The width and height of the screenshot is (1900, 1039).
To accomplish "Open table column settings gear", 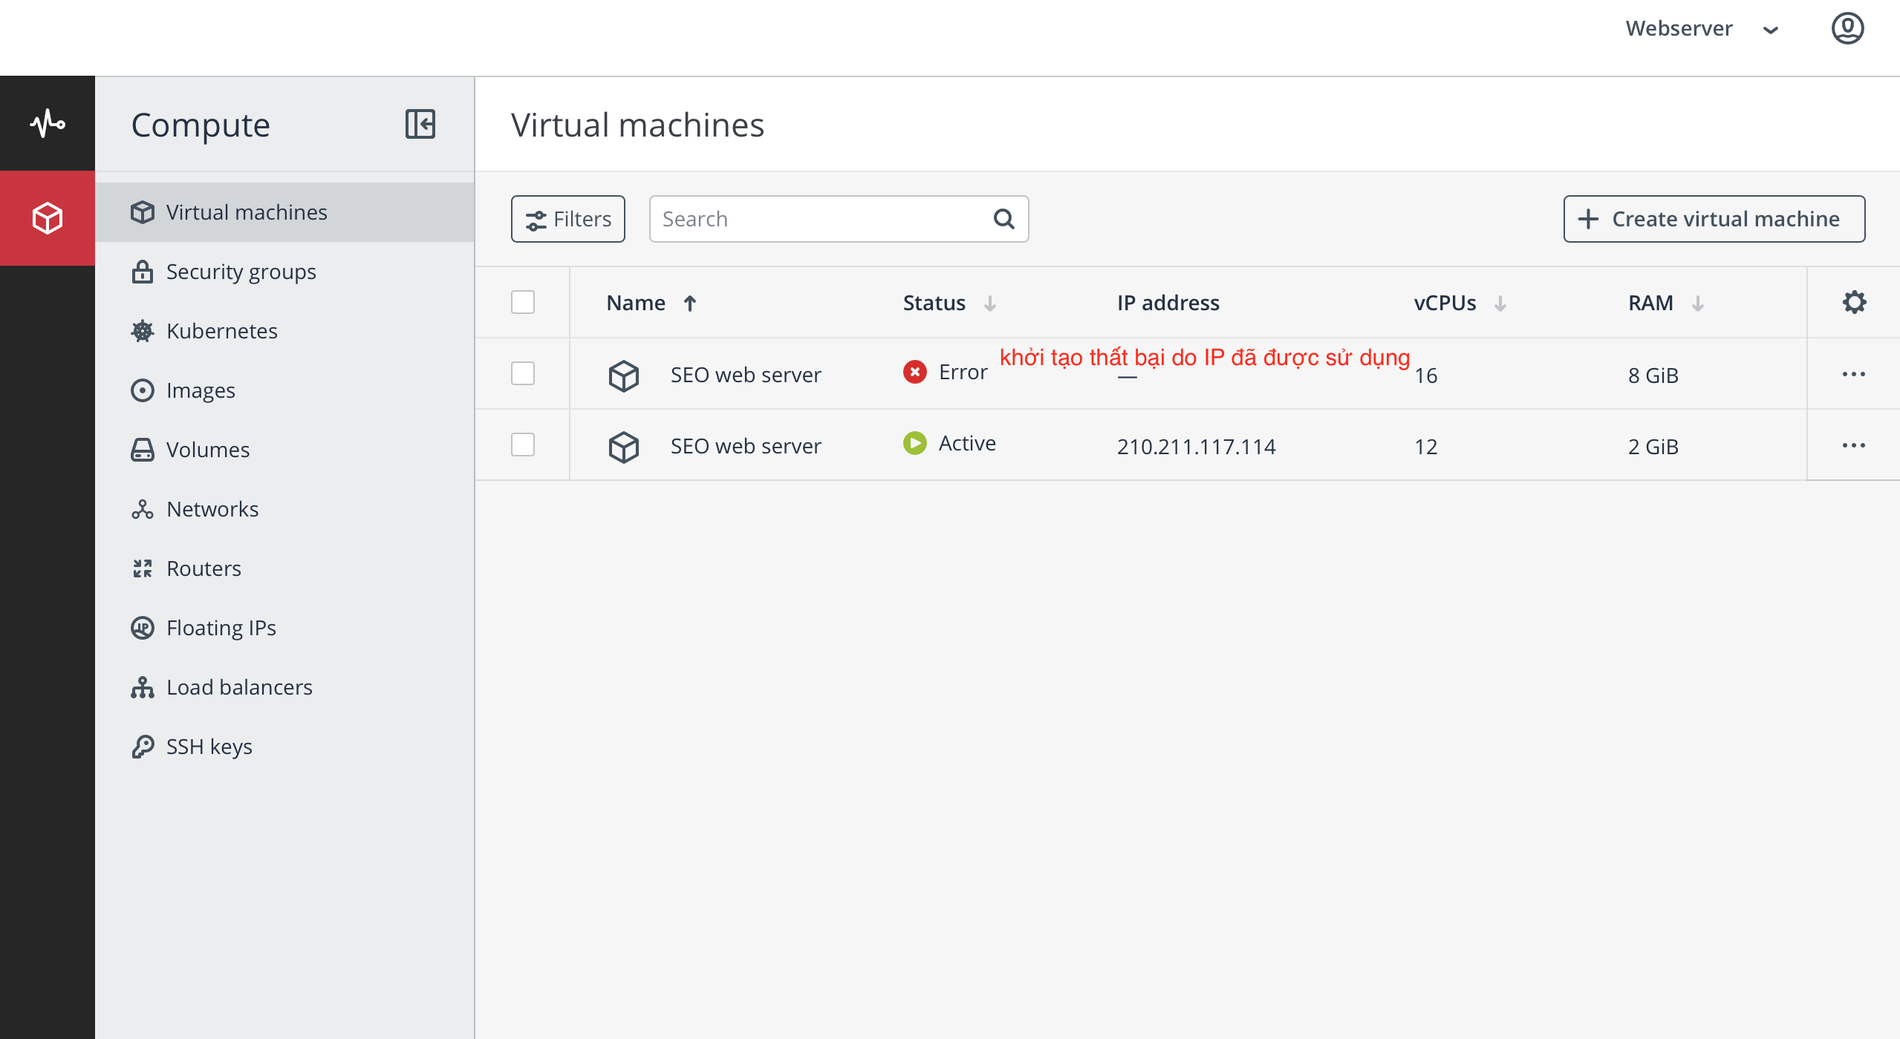I will (x=1853, y=302).
